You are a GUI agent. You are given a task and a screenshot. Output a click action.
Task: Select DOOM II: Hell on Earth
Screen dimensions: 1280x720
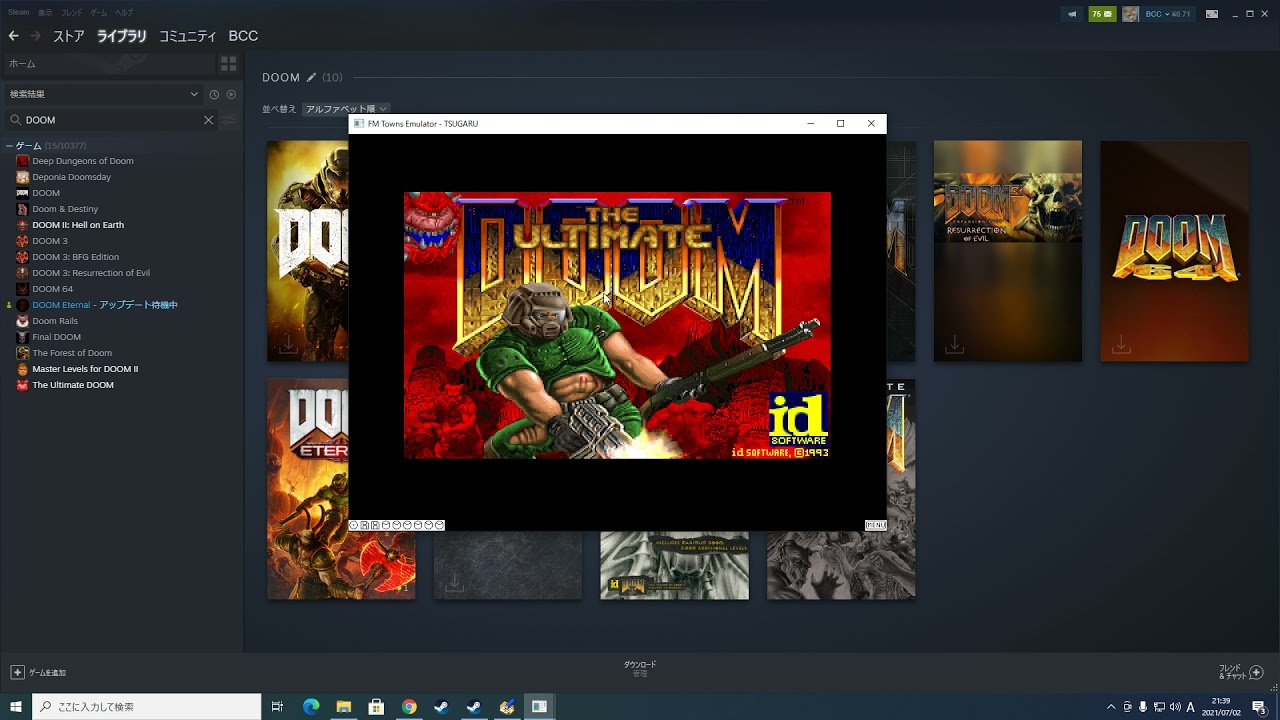tap(78, 225)
